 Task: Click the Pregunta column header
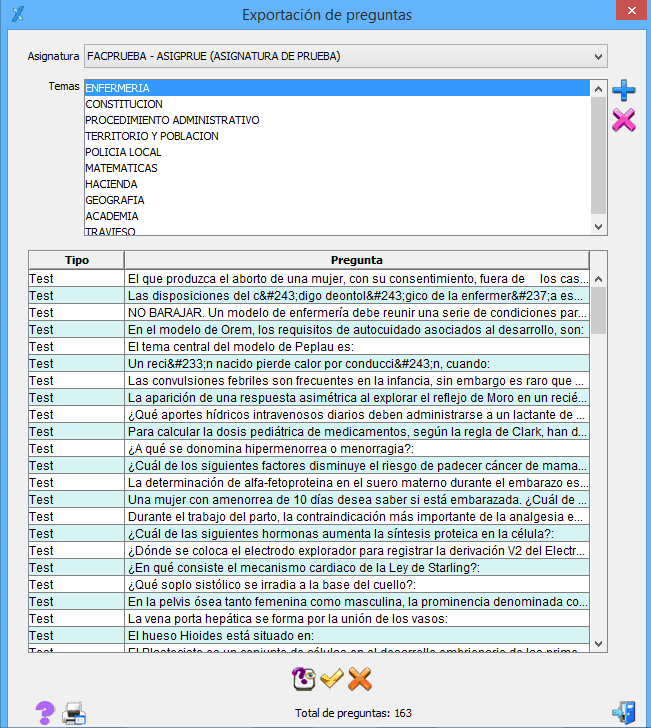coord(357,260)
